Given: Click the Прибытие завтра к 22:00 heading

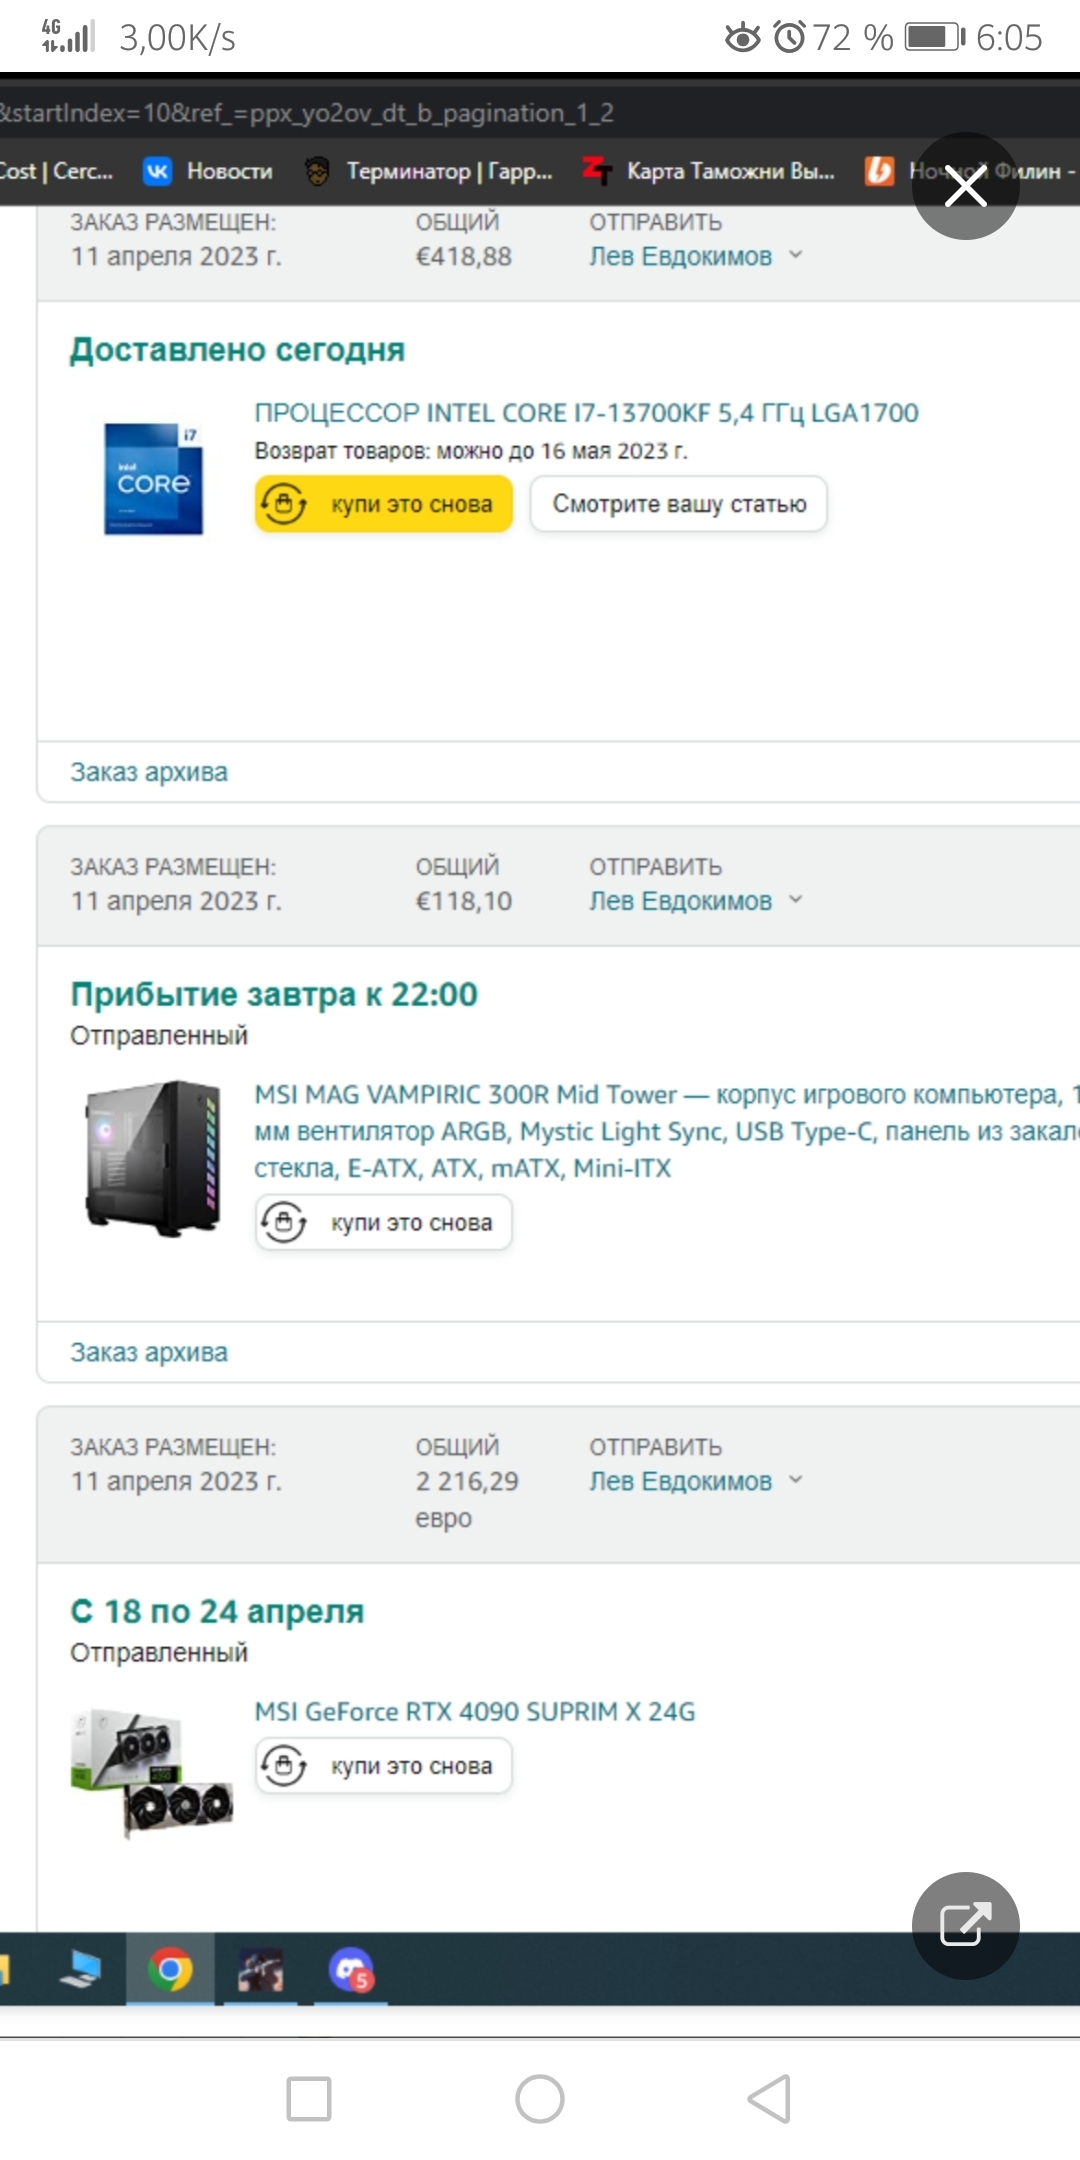Looking at the screenshot, I should click(274, 994).
